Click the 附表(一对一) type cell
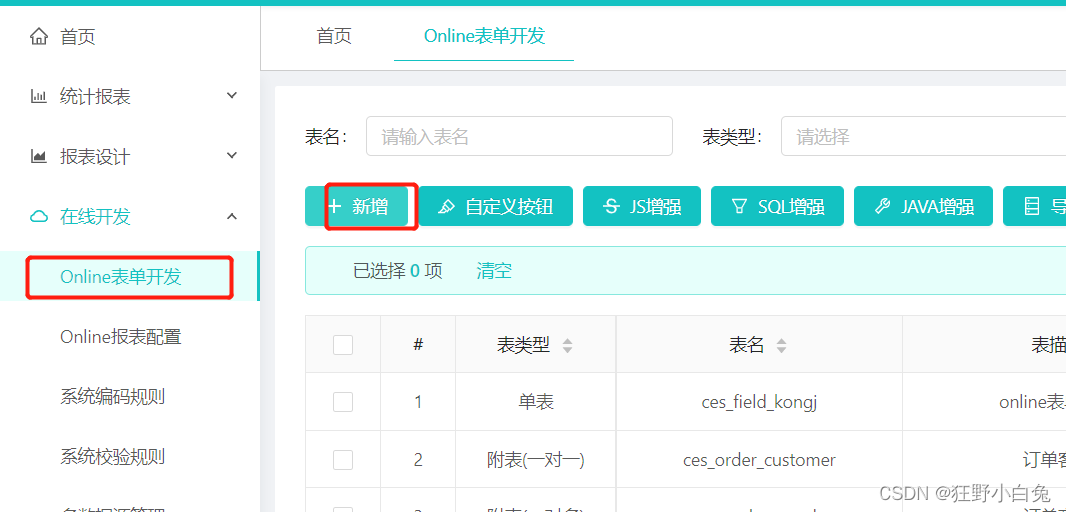The image size is (1066, 512). point(536,460)
